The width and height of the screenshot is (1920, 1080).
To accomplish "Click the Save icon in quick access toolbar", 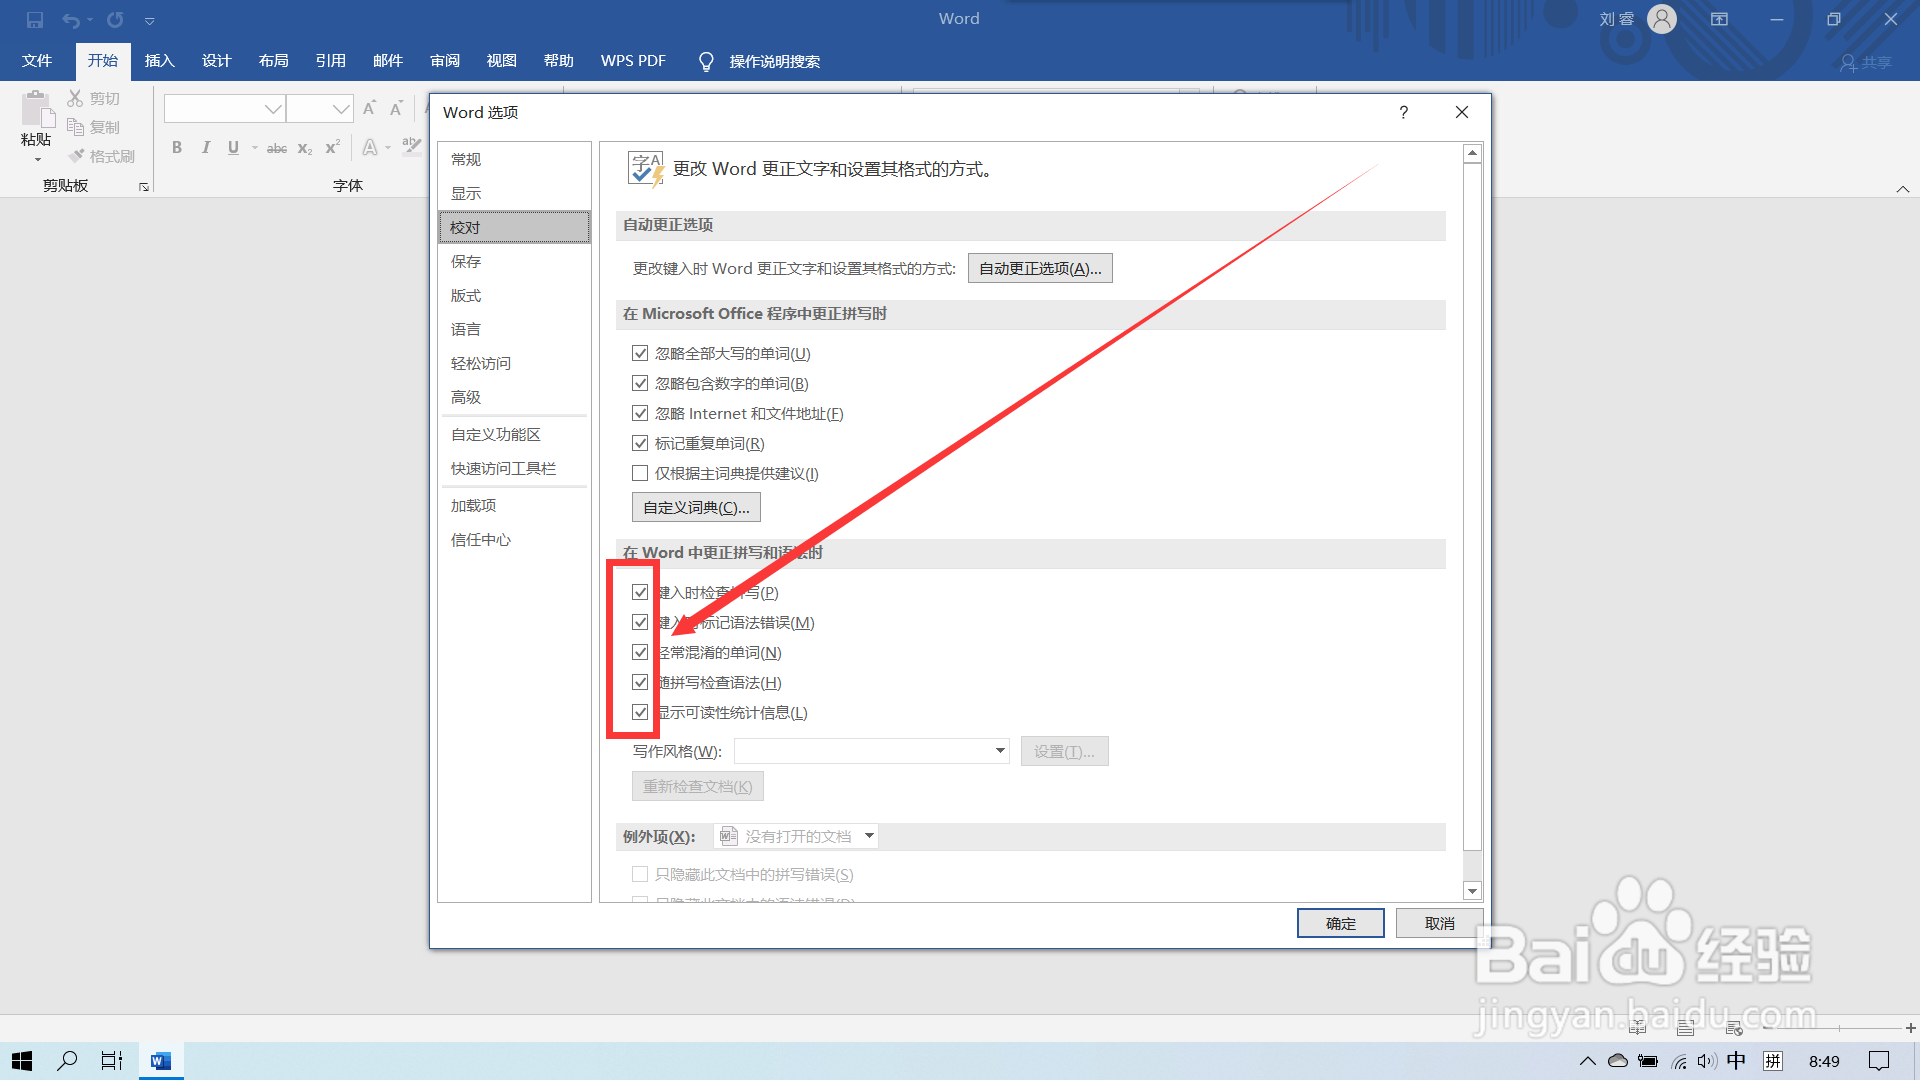I will pyautogui.click(x=35, y=20).
